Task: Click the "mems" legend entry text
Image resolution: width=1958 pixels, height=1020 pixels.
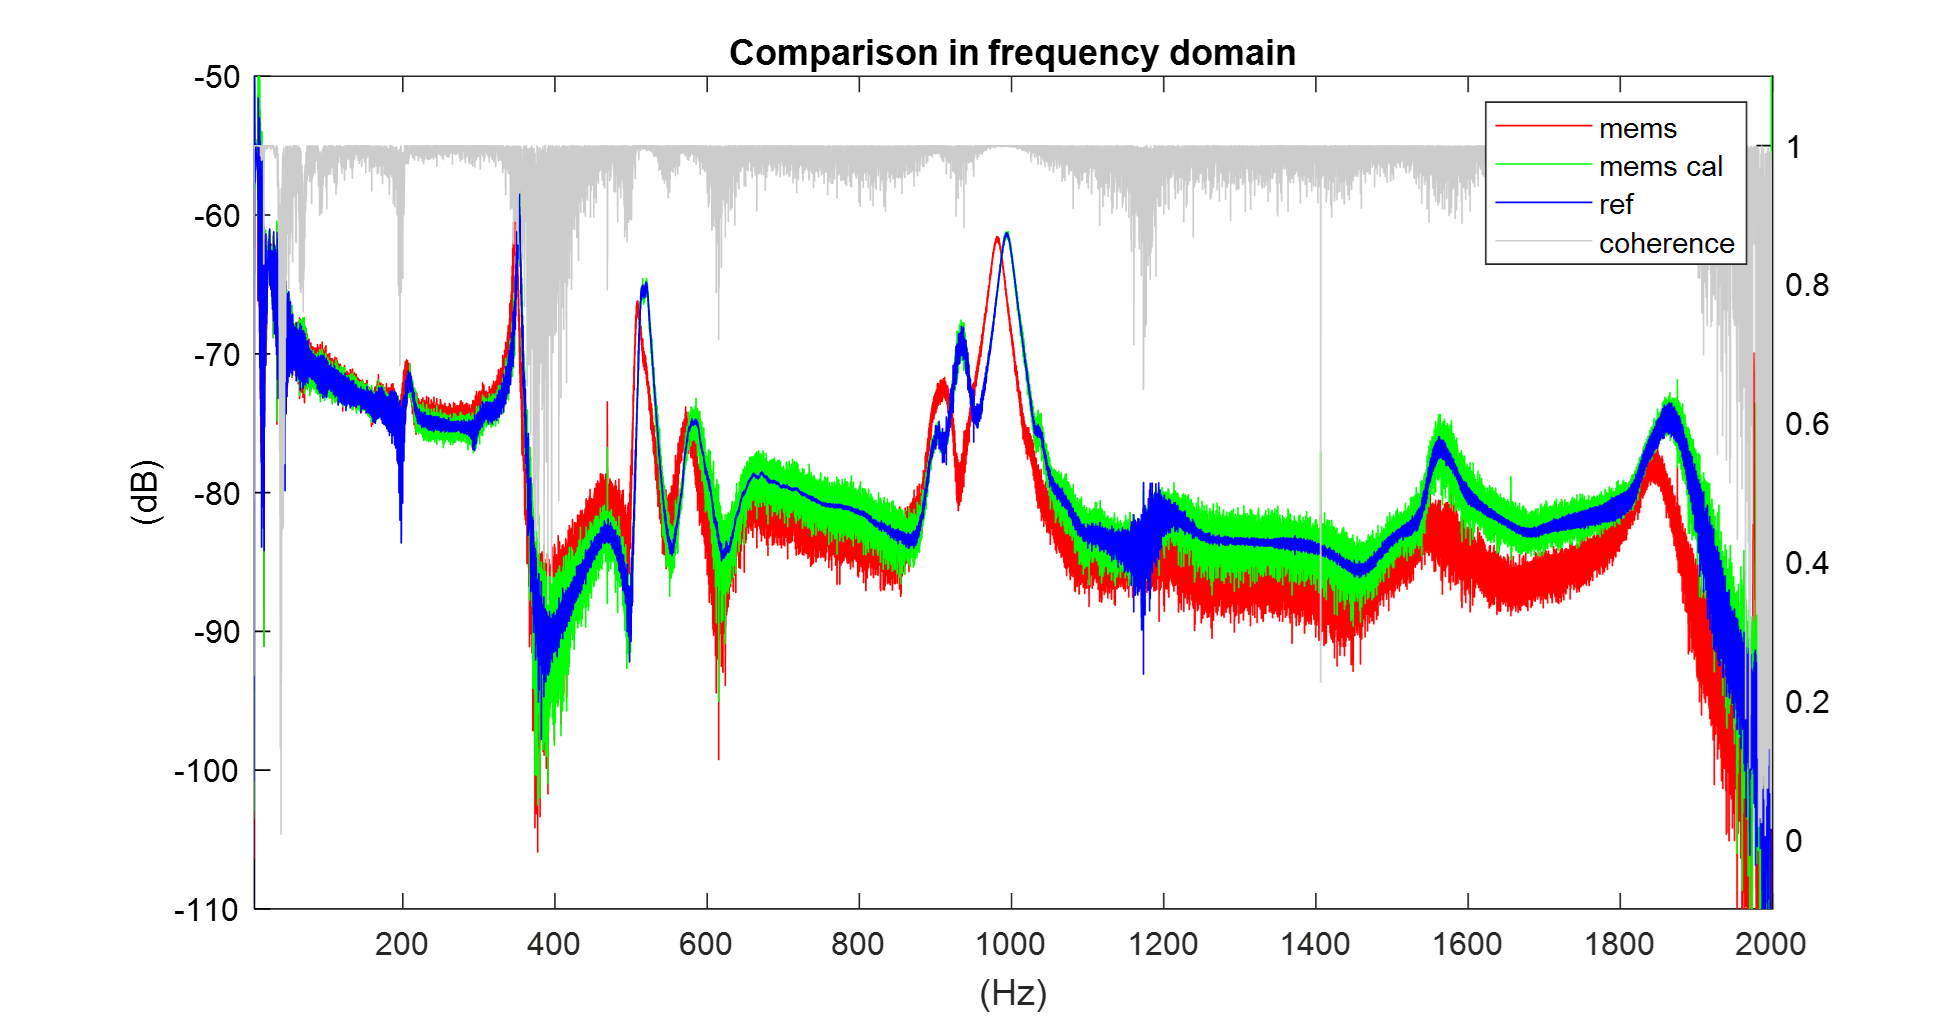Action: 1637,129
